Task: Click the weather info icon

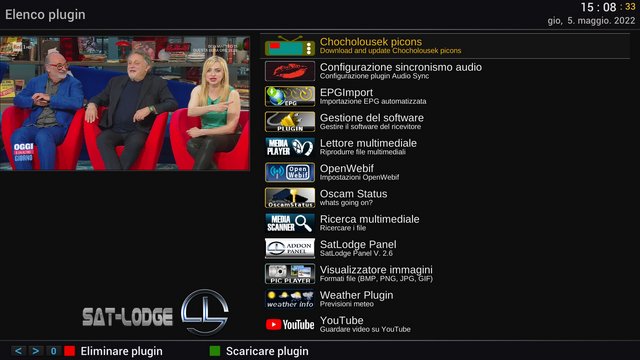Action: (x=290, y=299)
